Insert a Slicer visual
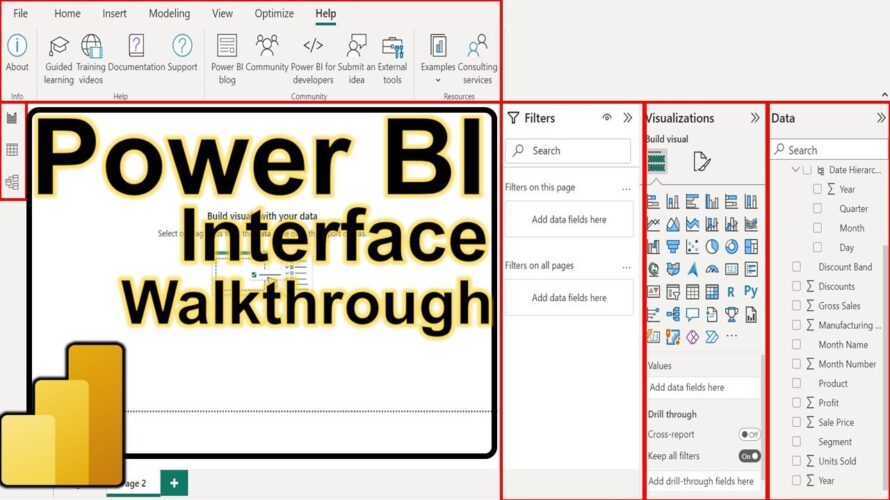The height and width of the screenshot is (500, 890). pyautogui.click(x=673, y=292)
